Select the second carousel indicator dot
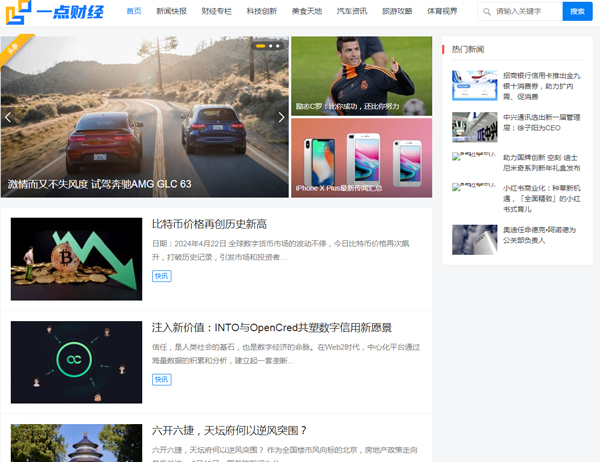 (x=271, y=46)
